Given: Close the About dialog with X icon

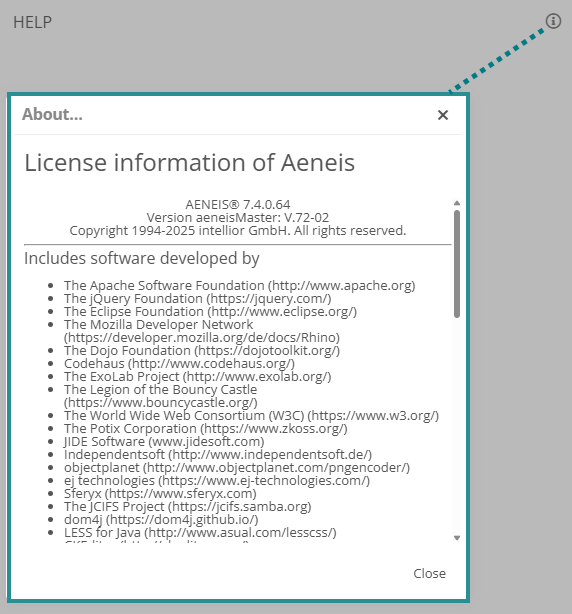Looking at the screenshot, I should click(x=443, y=115).
